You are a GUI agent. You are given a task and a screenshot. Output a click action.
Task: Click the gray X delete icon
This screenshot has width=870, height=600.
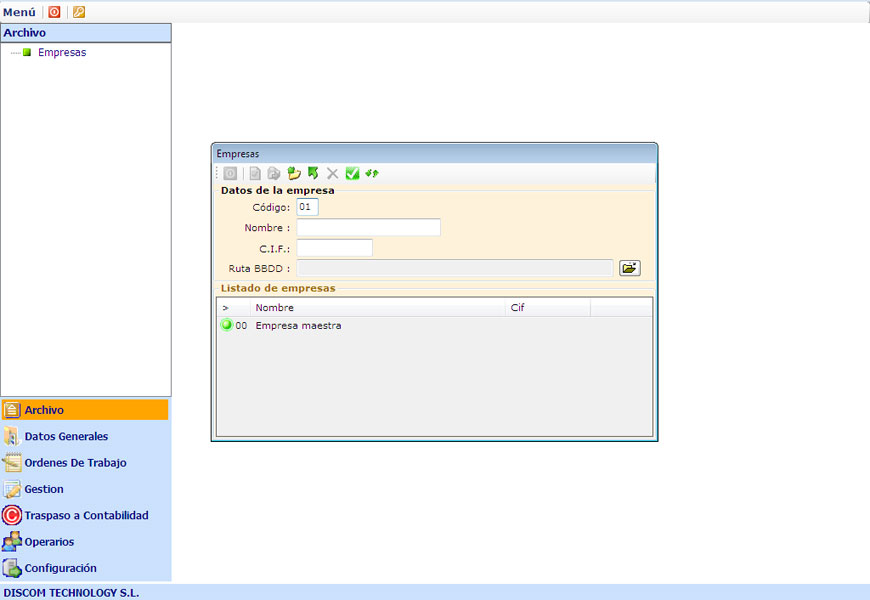pyautogui.click(x=333, y=174)
